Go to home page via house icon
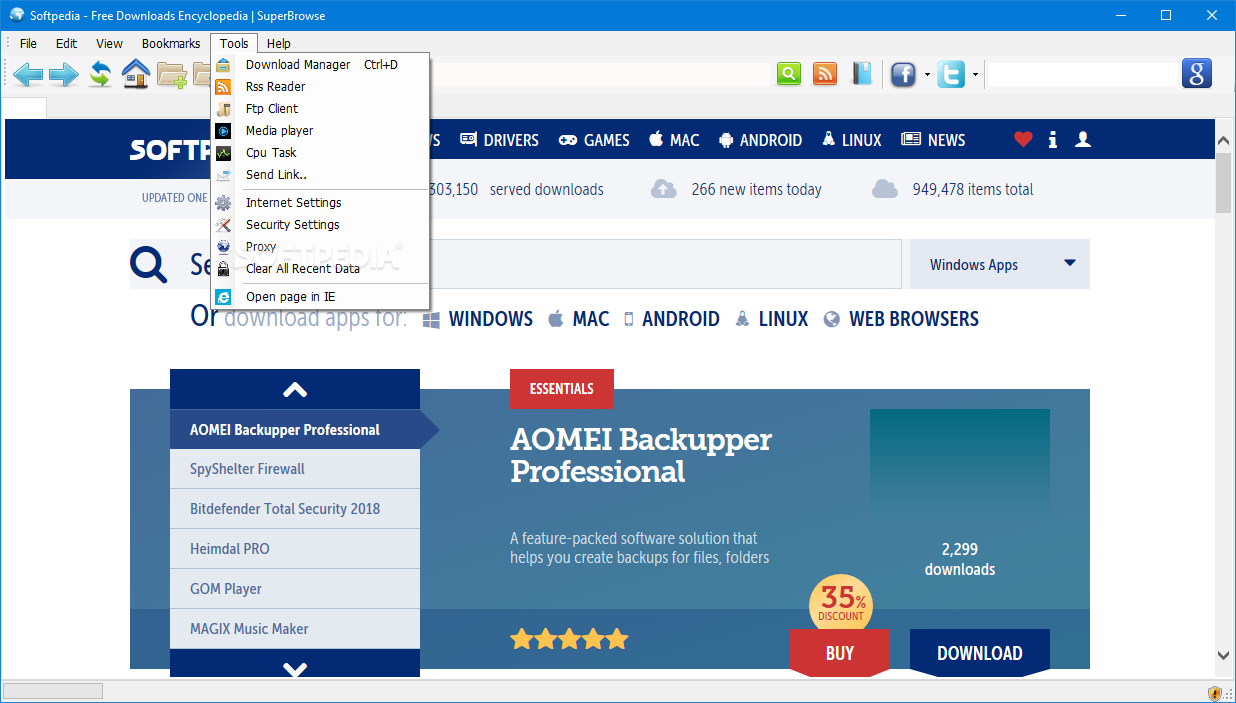 tap(136, 74)
